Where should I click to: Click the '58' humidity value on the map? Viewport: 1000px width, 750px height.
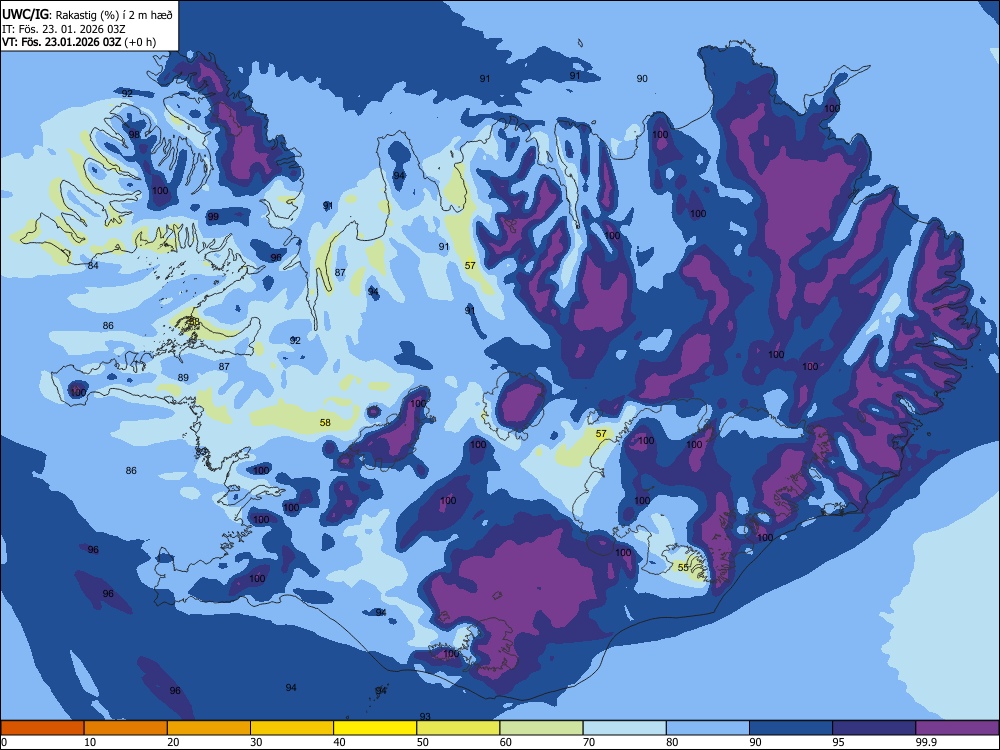[x=325, y=422]
